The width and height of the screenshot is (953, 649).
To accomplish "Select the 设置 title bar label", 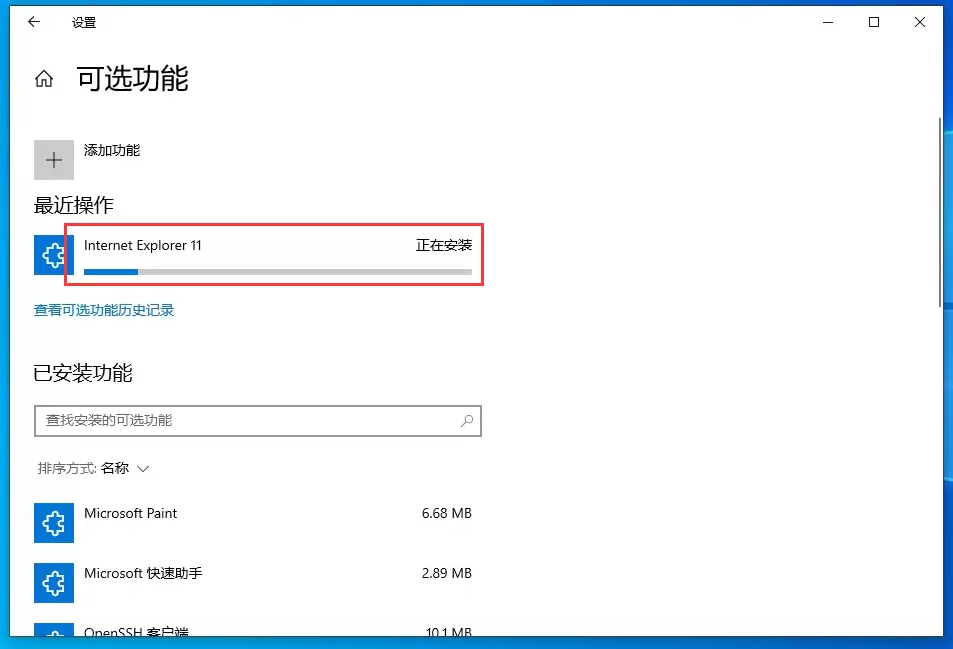I will click(85, 21).
